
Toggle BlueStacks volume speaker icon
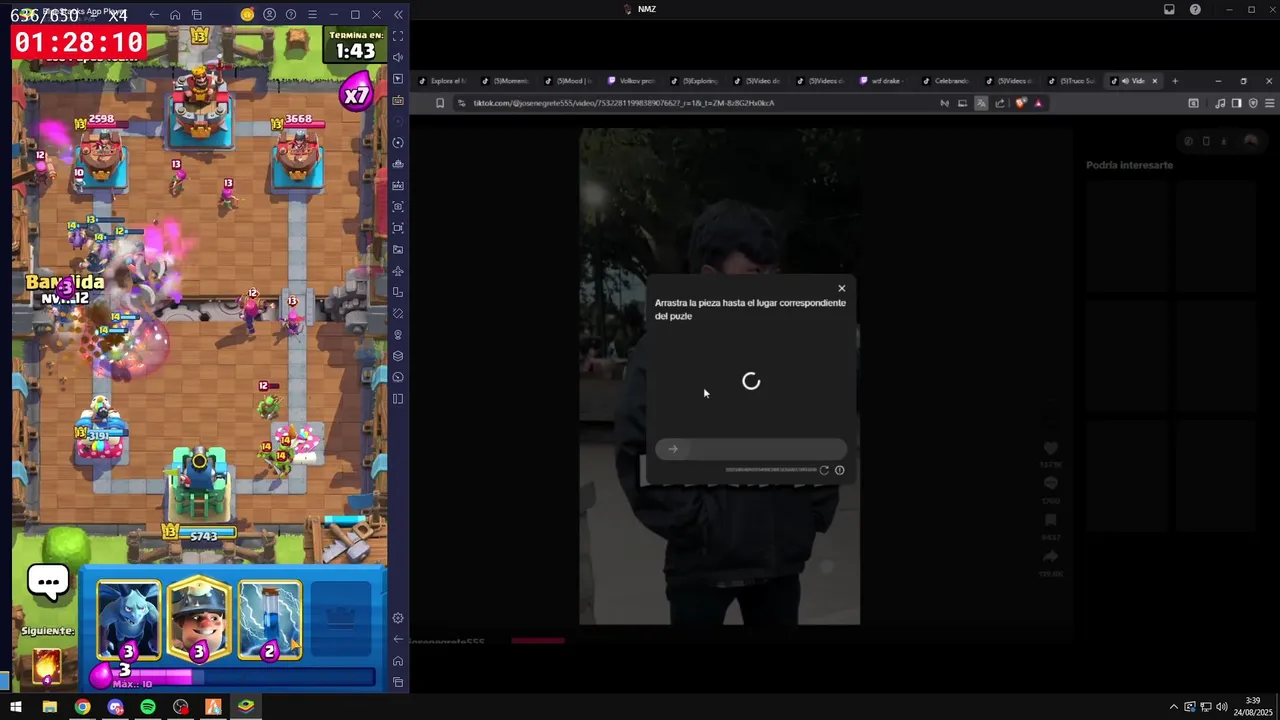(398, 57)
